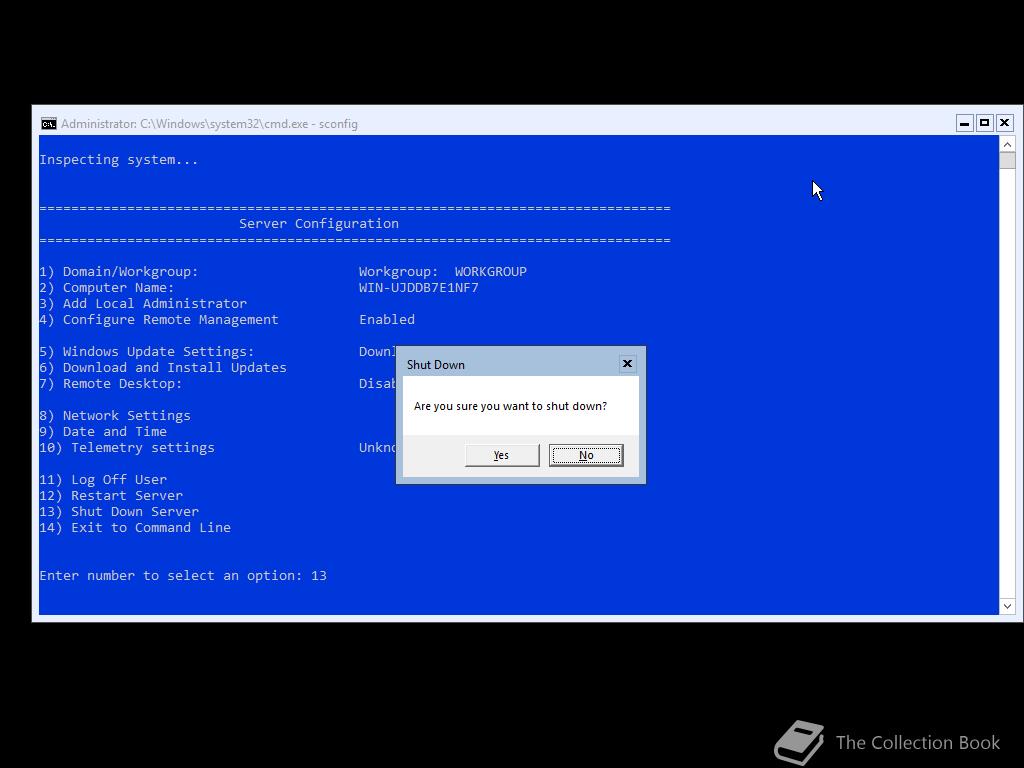Viewport: 1024px width, 768px height.
Task: Click the scrollbar down arrow
Action: (x=1007, y=606)
